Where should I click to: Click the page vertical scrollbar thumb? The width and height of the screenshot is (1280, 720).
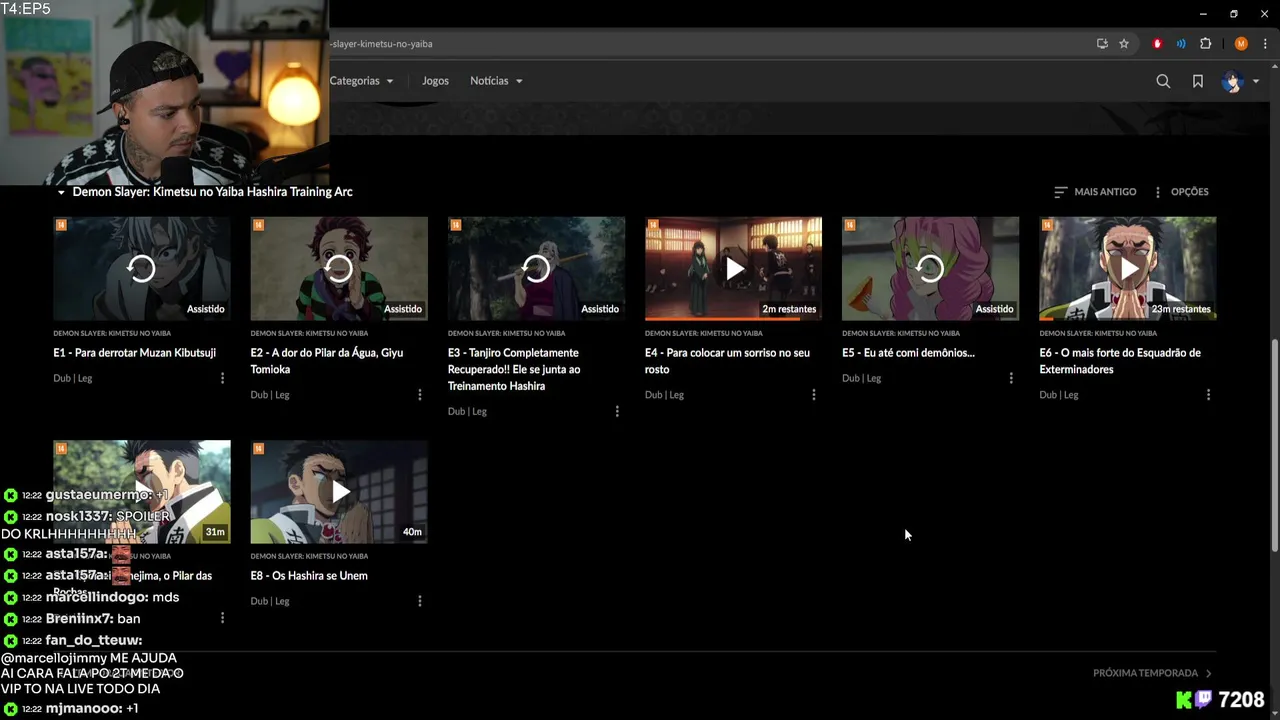[x=1274, y=445]
